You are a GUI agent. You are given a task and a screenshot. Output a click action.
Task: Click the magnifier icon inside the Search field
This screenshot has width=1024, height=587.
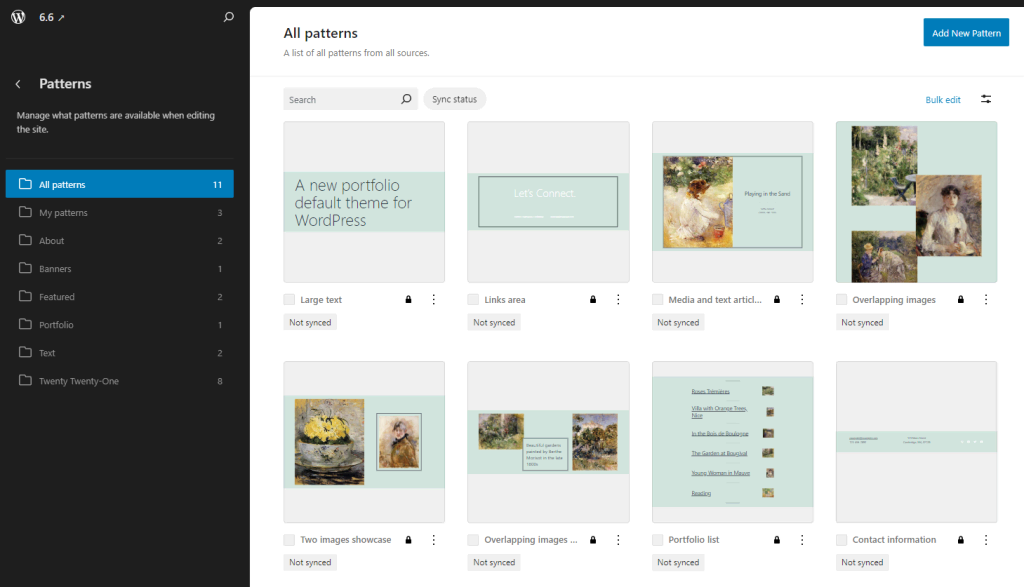(x=405, y=99)
